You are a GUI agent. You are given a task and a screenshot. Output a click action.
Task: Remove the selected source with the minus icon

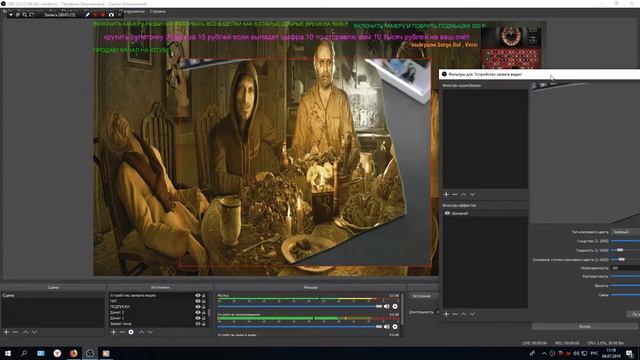point(122,332)
